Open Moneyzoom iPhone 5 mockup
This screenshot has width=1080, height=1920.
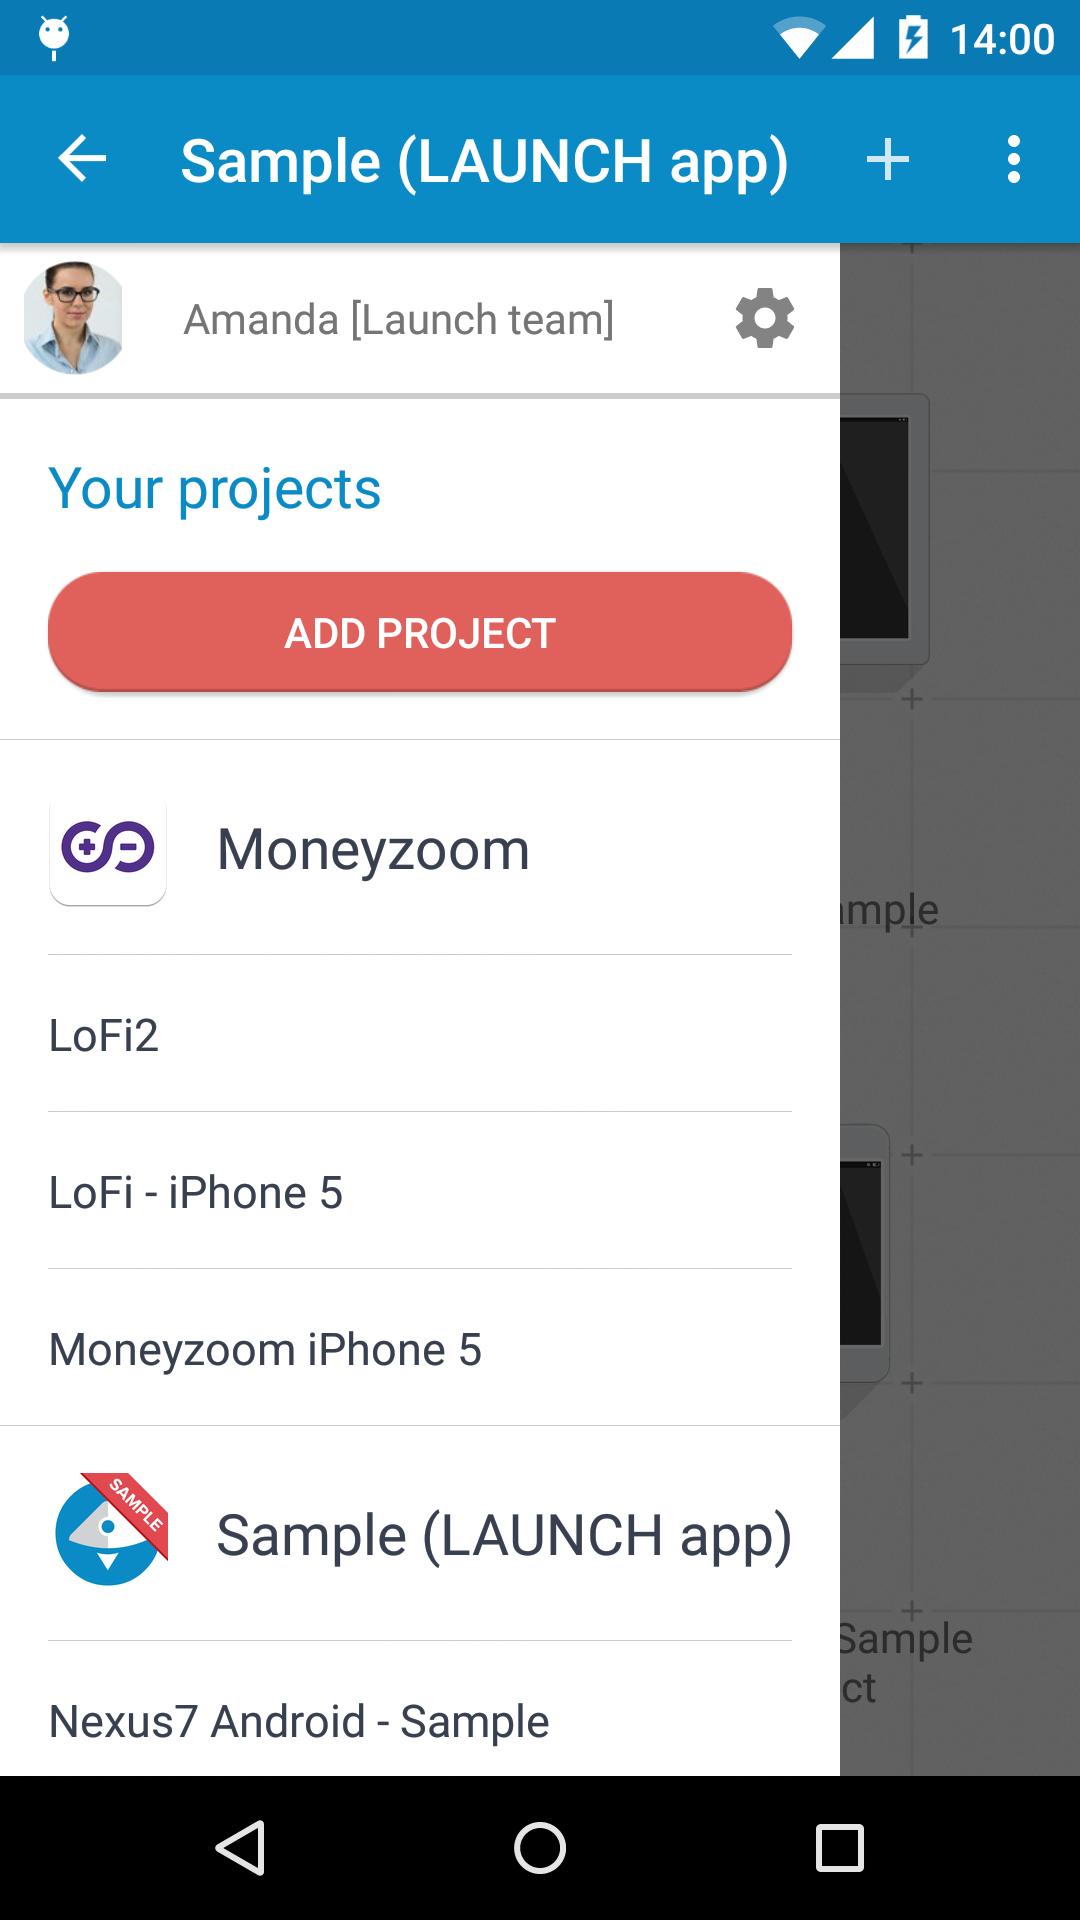coord(265,1349)
